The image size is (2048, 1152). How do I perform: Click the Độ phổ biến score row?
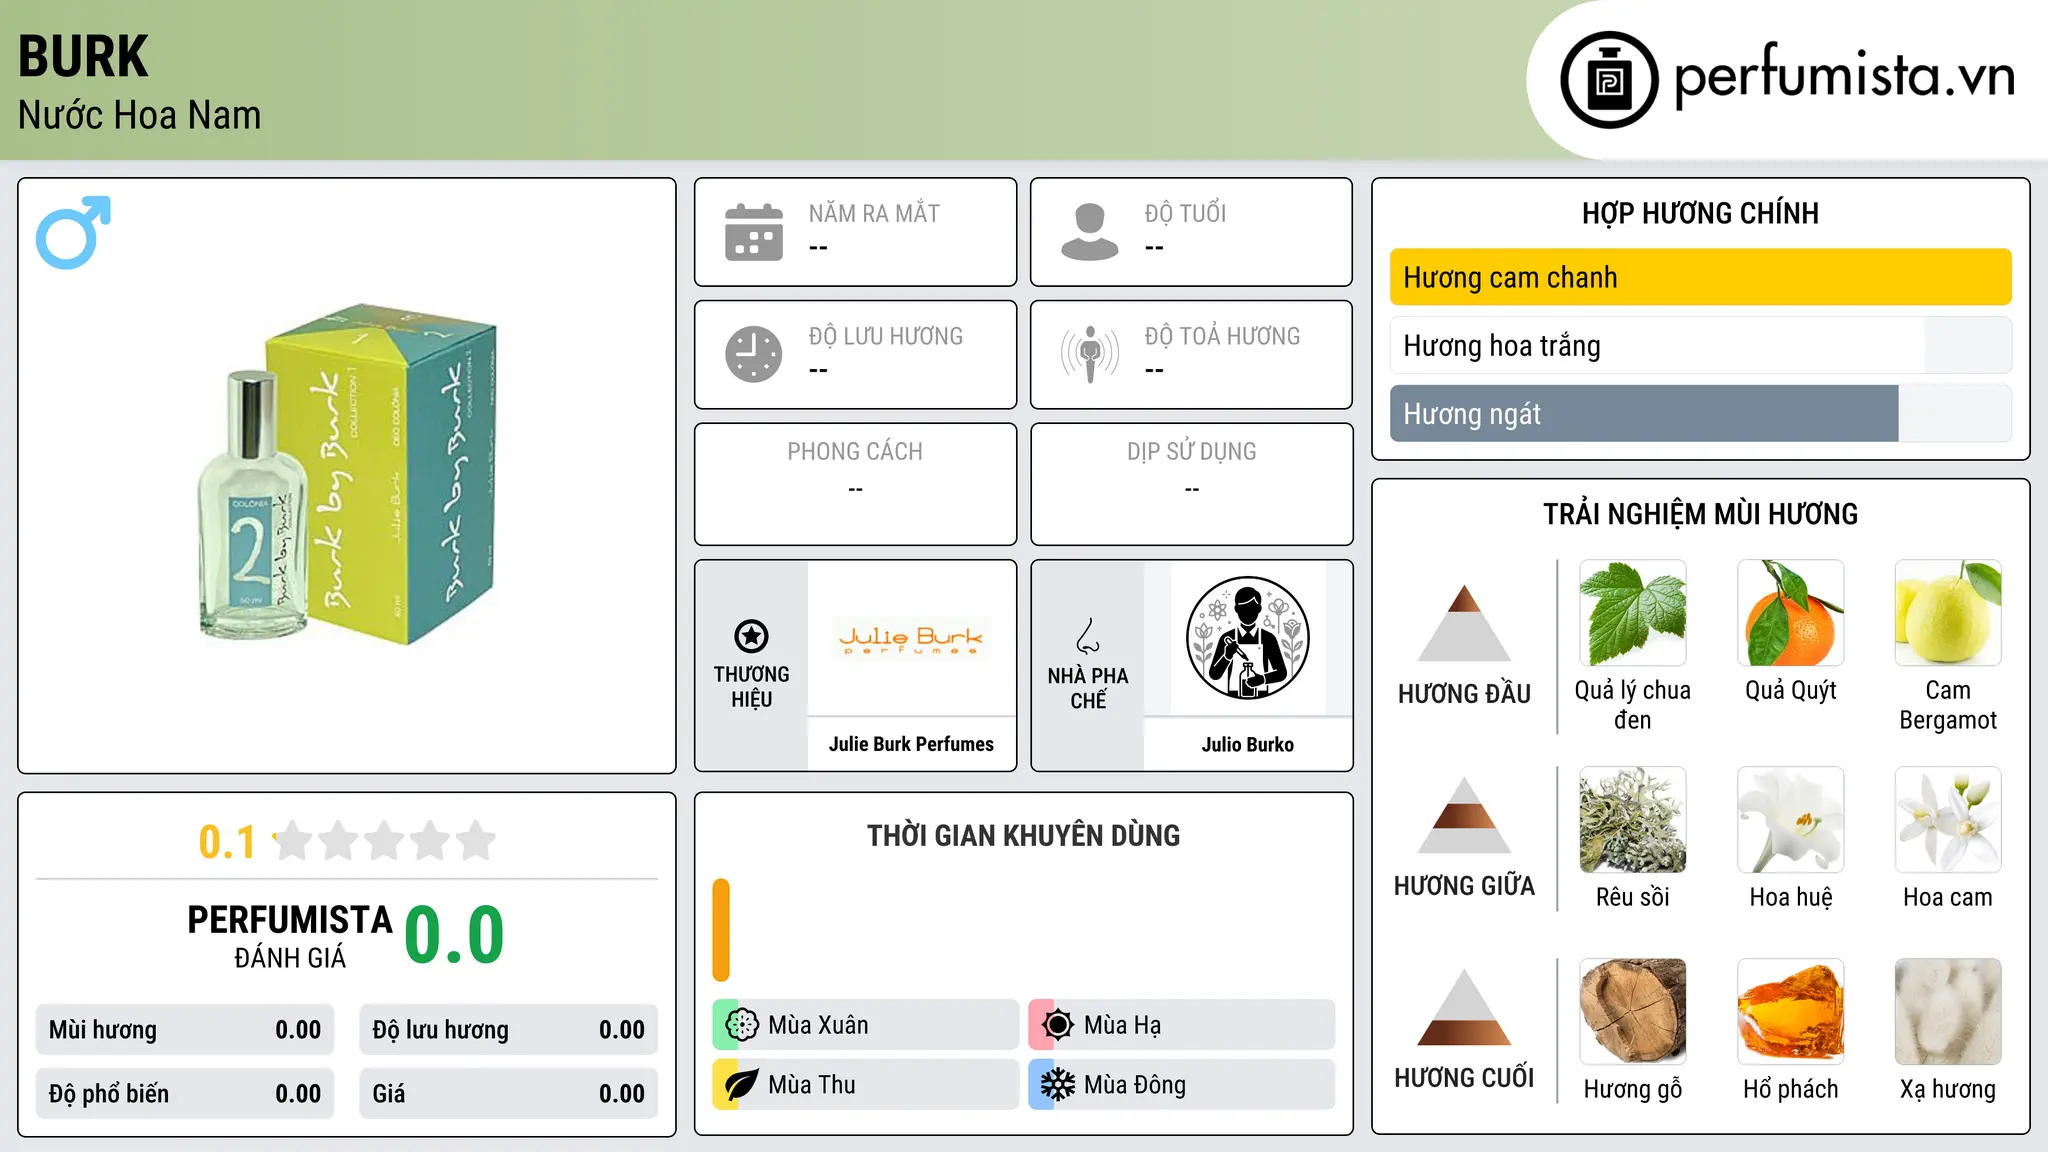point(185,1093)
